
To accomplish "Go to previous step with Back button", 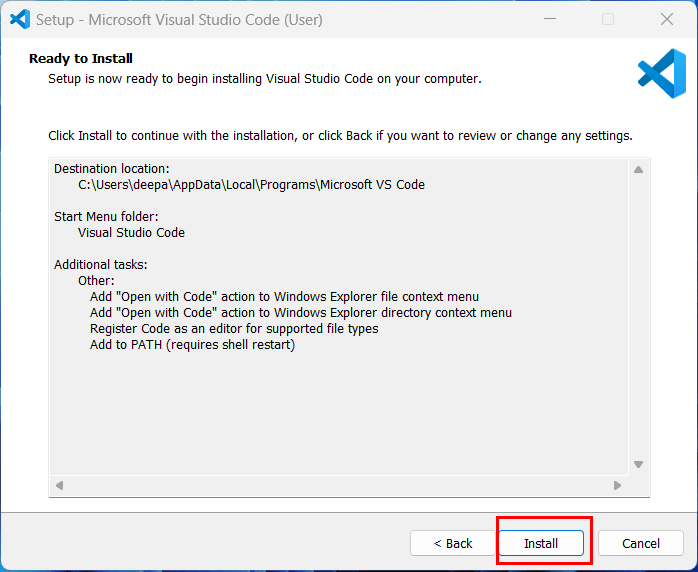I will [453, 543].
